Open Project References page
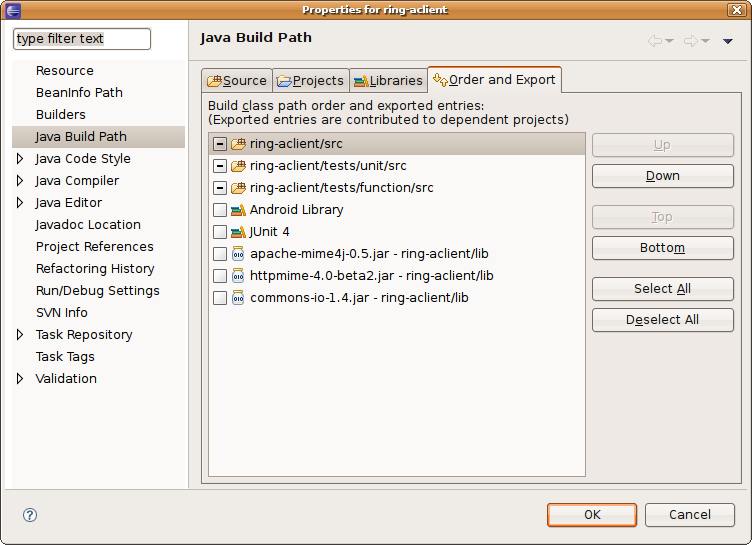This screenshot has height=545, width=752. point(94,247)
